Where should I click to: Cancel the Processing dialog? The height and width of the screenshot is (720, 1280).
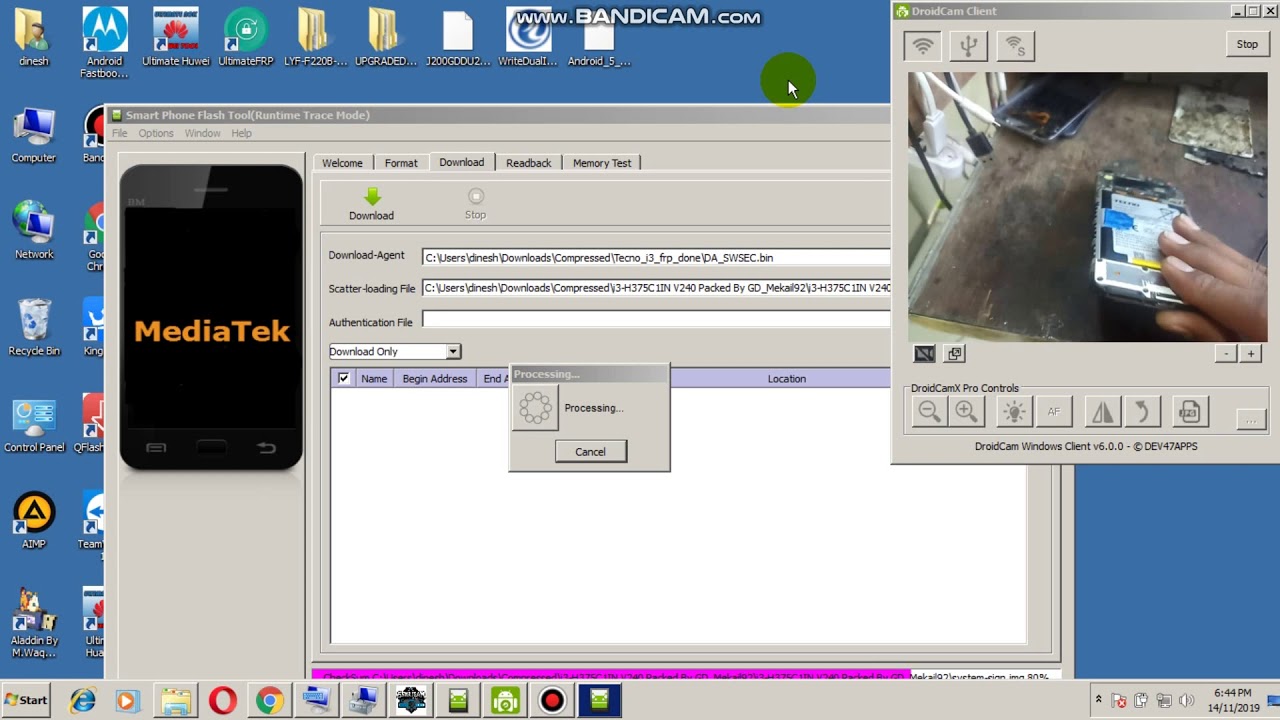590,451
